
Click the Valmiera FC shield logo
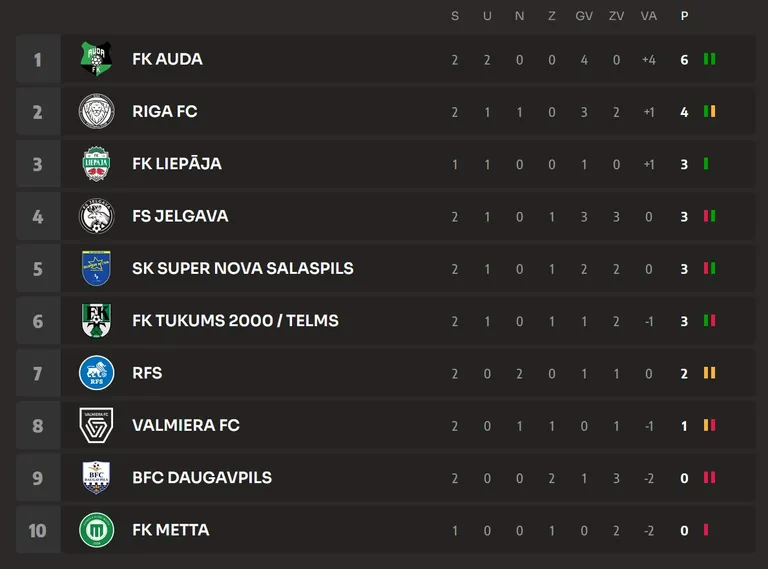point(96,425)
